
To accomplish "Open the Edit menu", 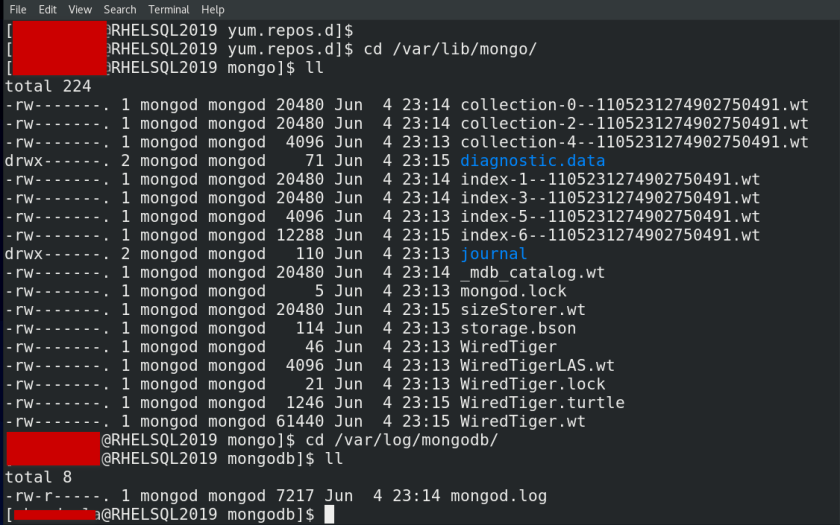I will point(47,9).
